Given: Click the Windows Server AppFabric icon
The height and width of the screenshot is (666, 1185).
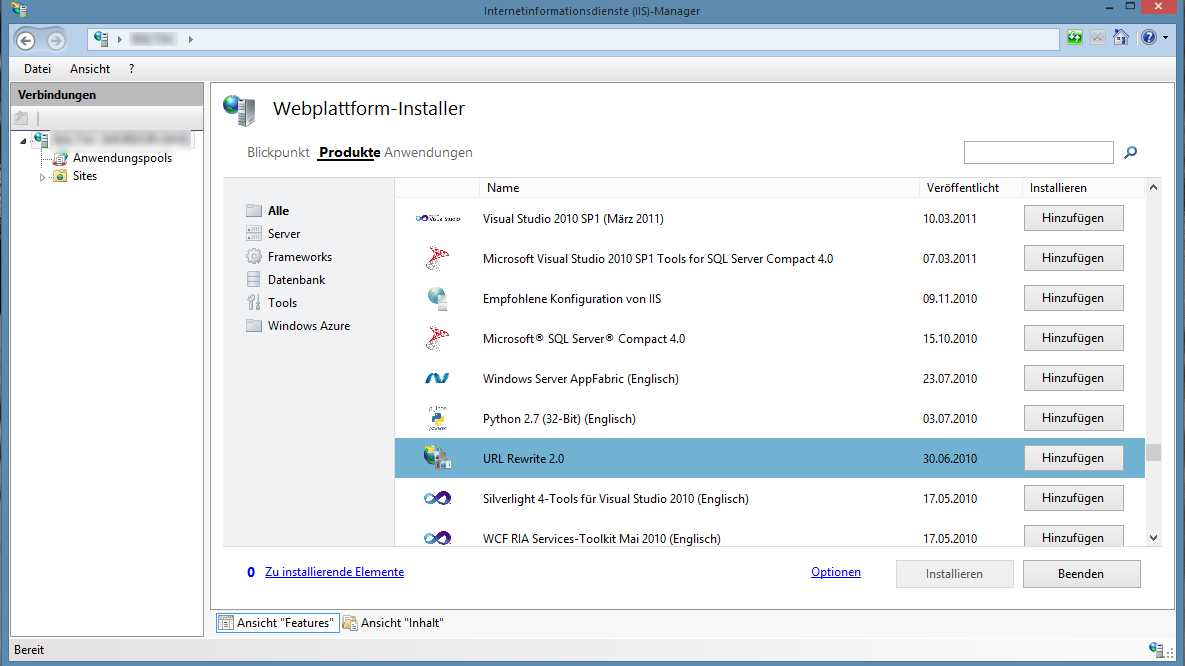Looking at the screenshot, I should (x=437, y=378).
